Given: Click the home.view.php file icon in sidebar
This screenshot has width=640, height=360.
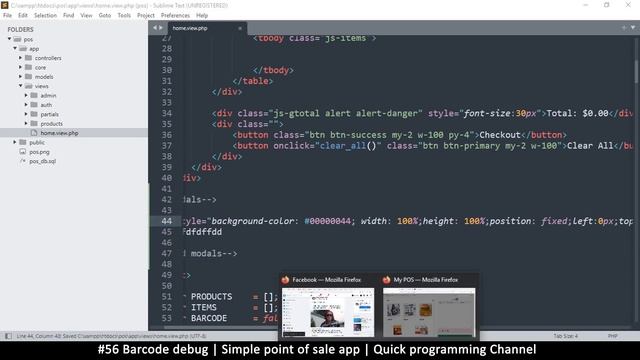Looking at the screenshot, I should pyautogui.click(x=34, y=133).
